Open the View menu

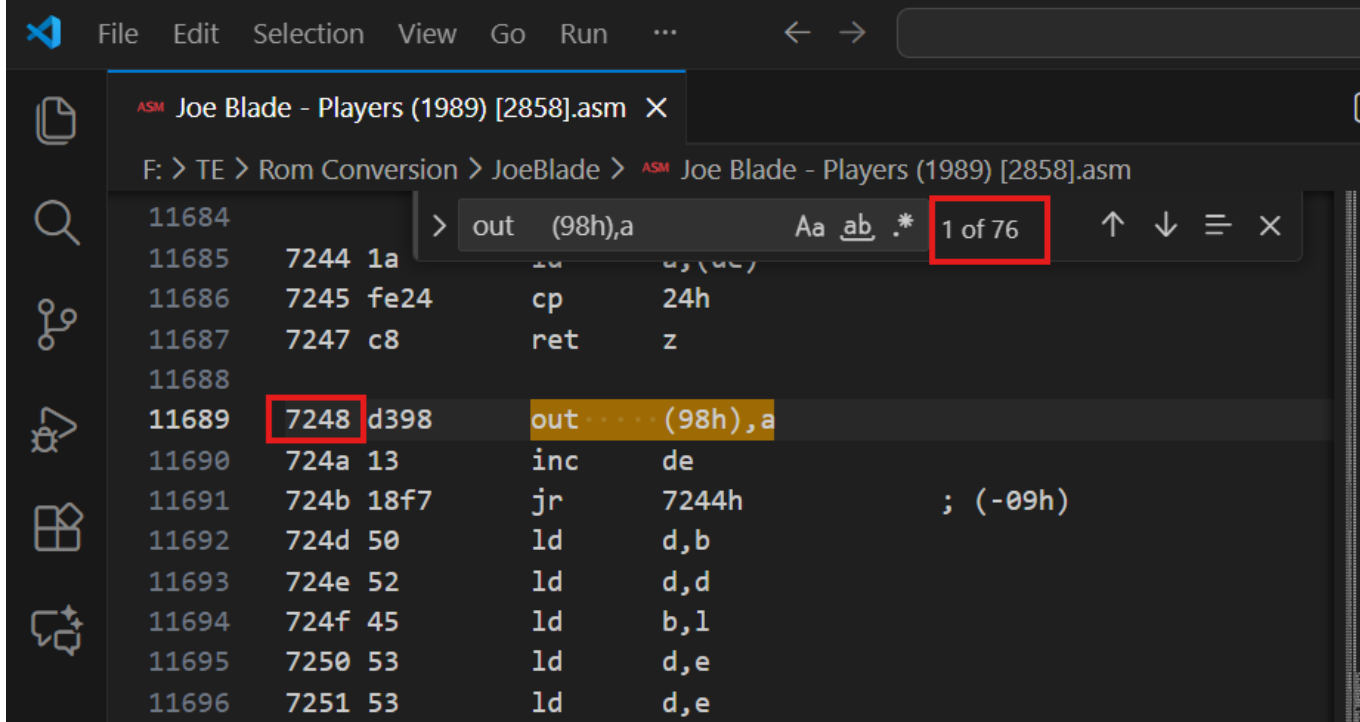pos(427,33)
